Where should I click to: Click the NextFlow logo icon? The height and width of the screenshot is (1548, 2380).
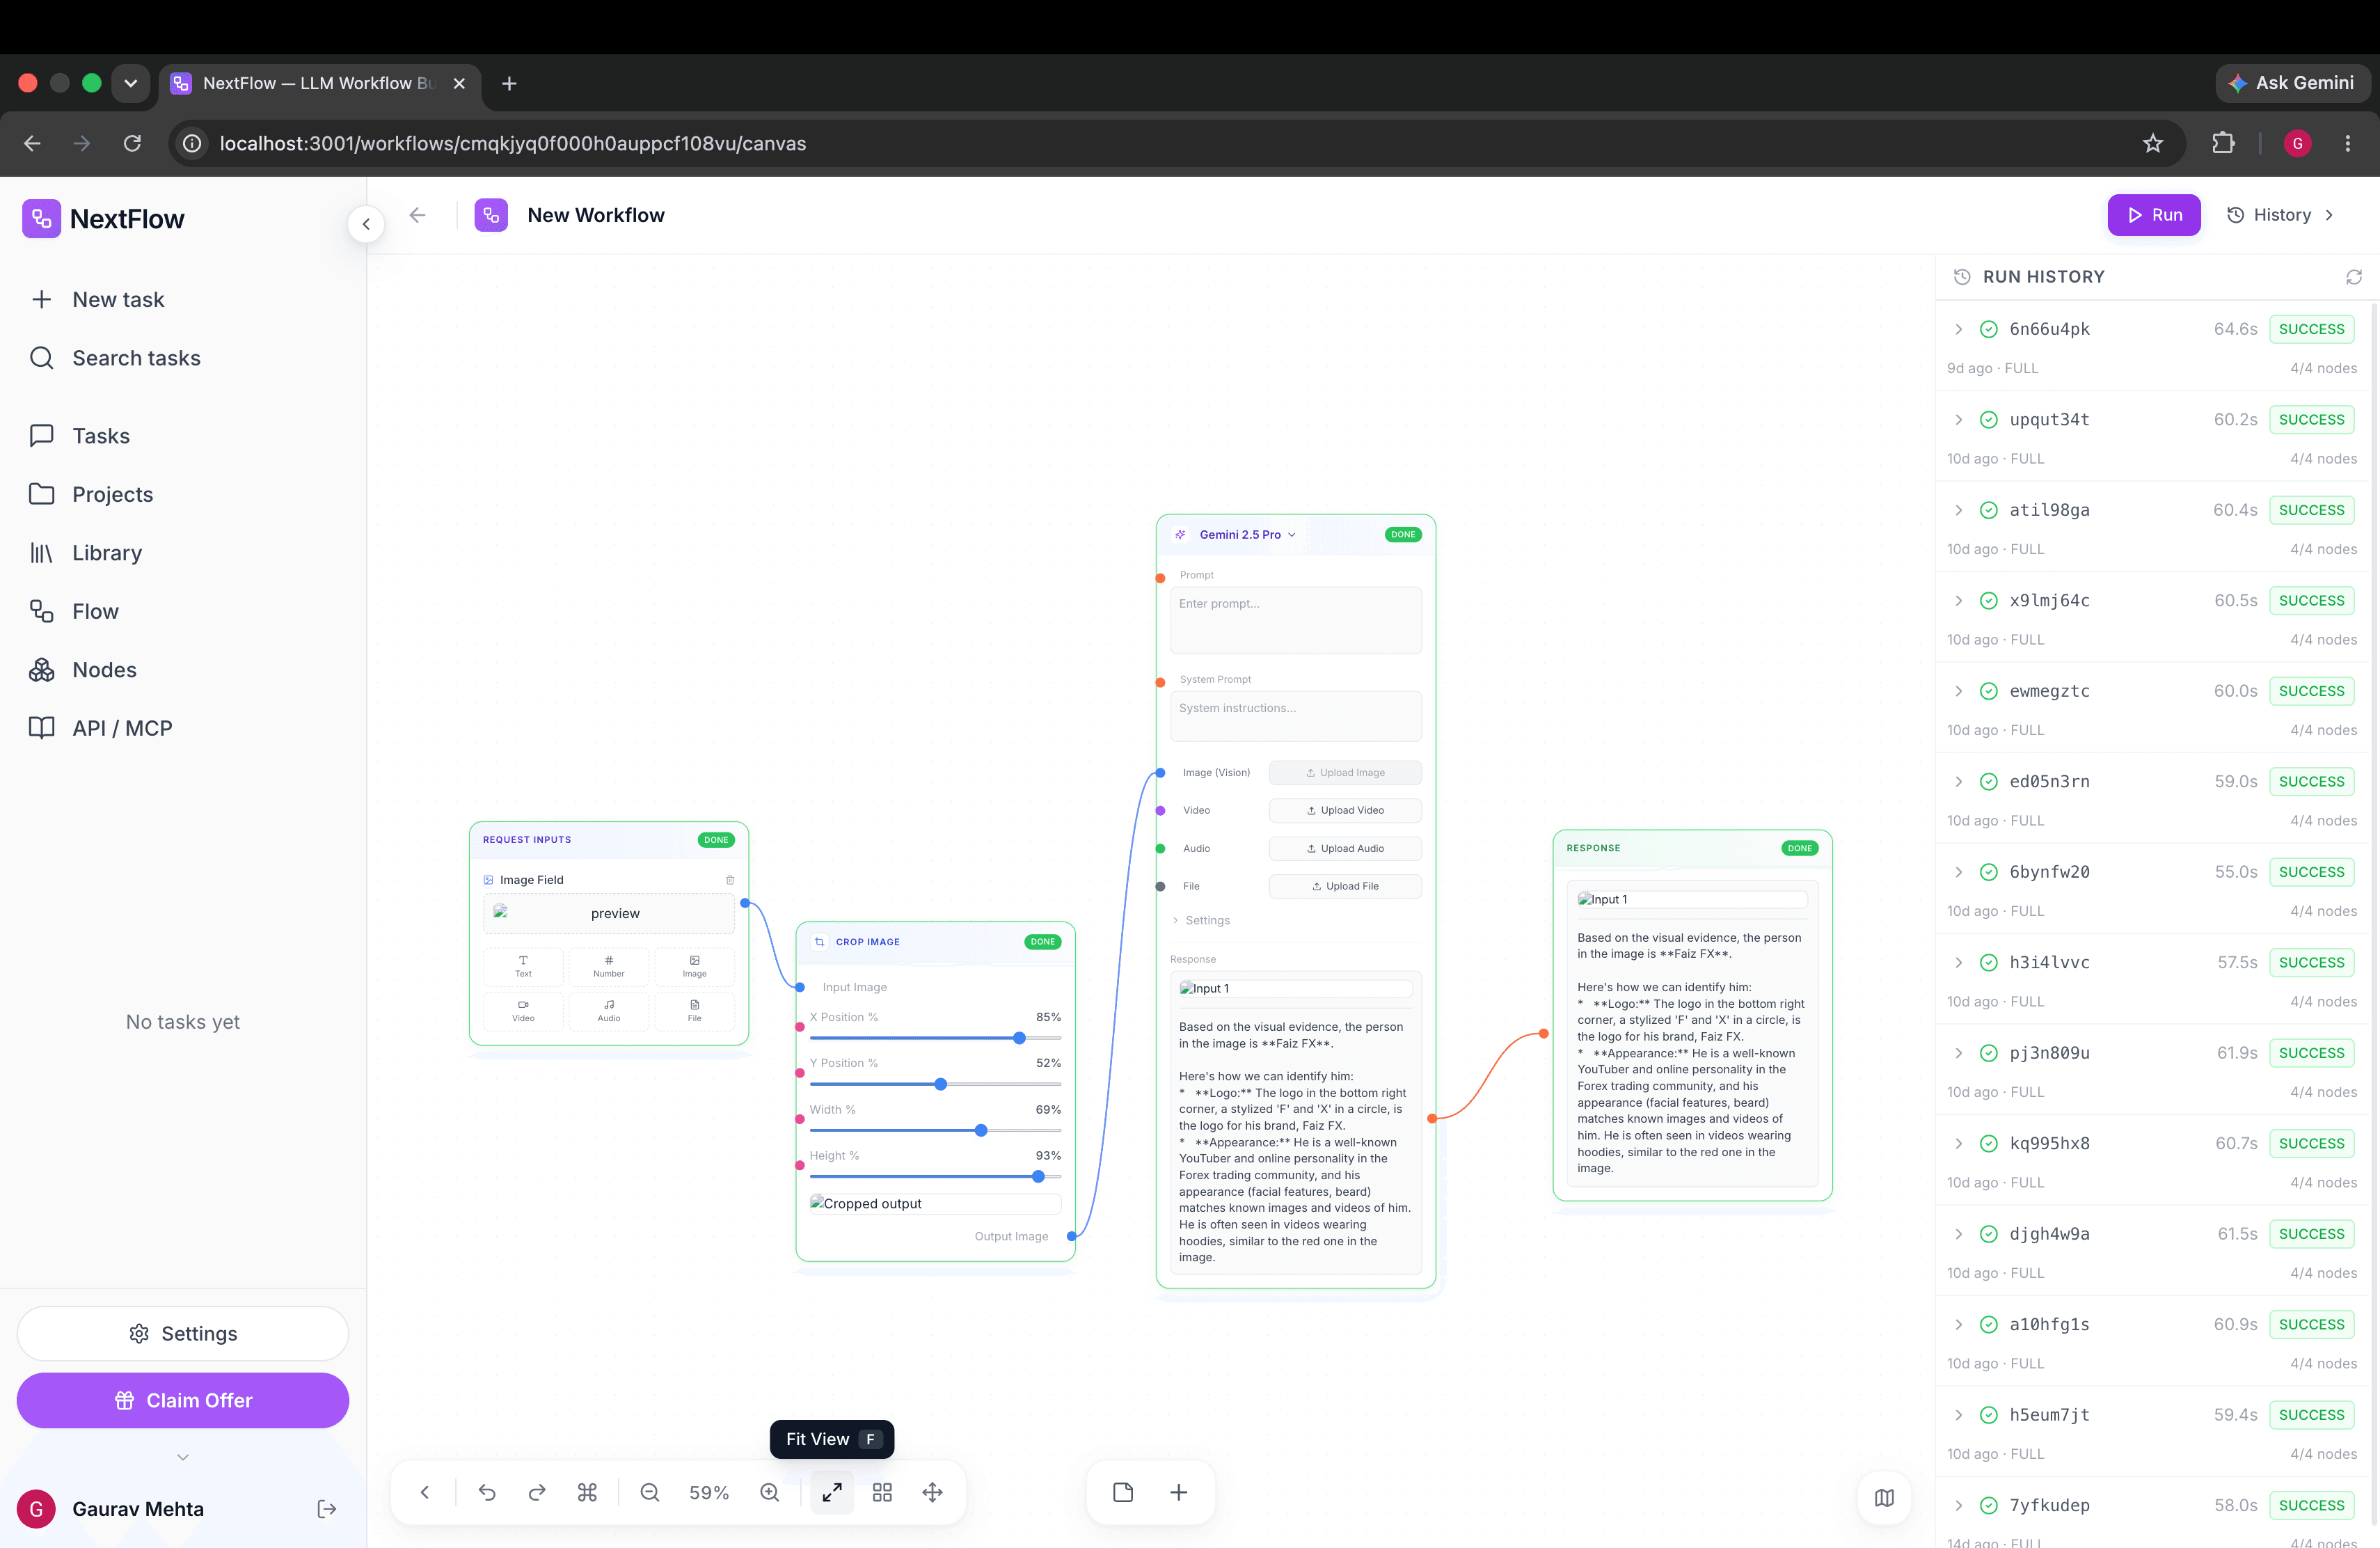[x=41, y=219]
